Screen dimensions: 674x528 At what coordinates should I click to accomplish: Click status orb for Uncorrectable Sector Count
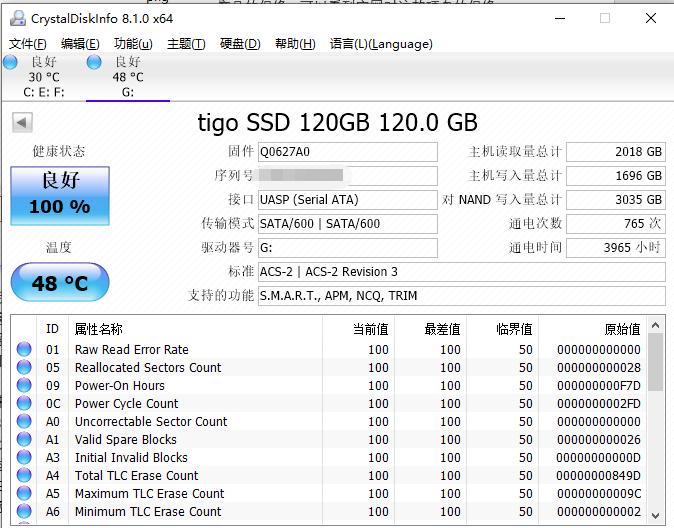click(x=24, y=421)
